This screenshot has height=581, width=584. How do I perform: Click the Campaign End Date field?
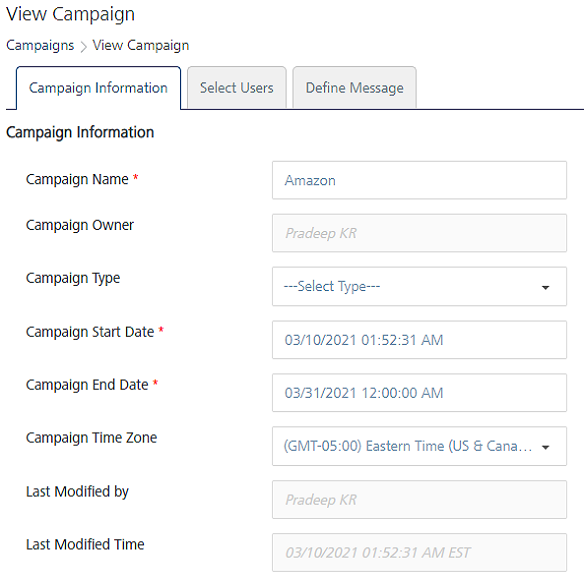tap(419, 393)
